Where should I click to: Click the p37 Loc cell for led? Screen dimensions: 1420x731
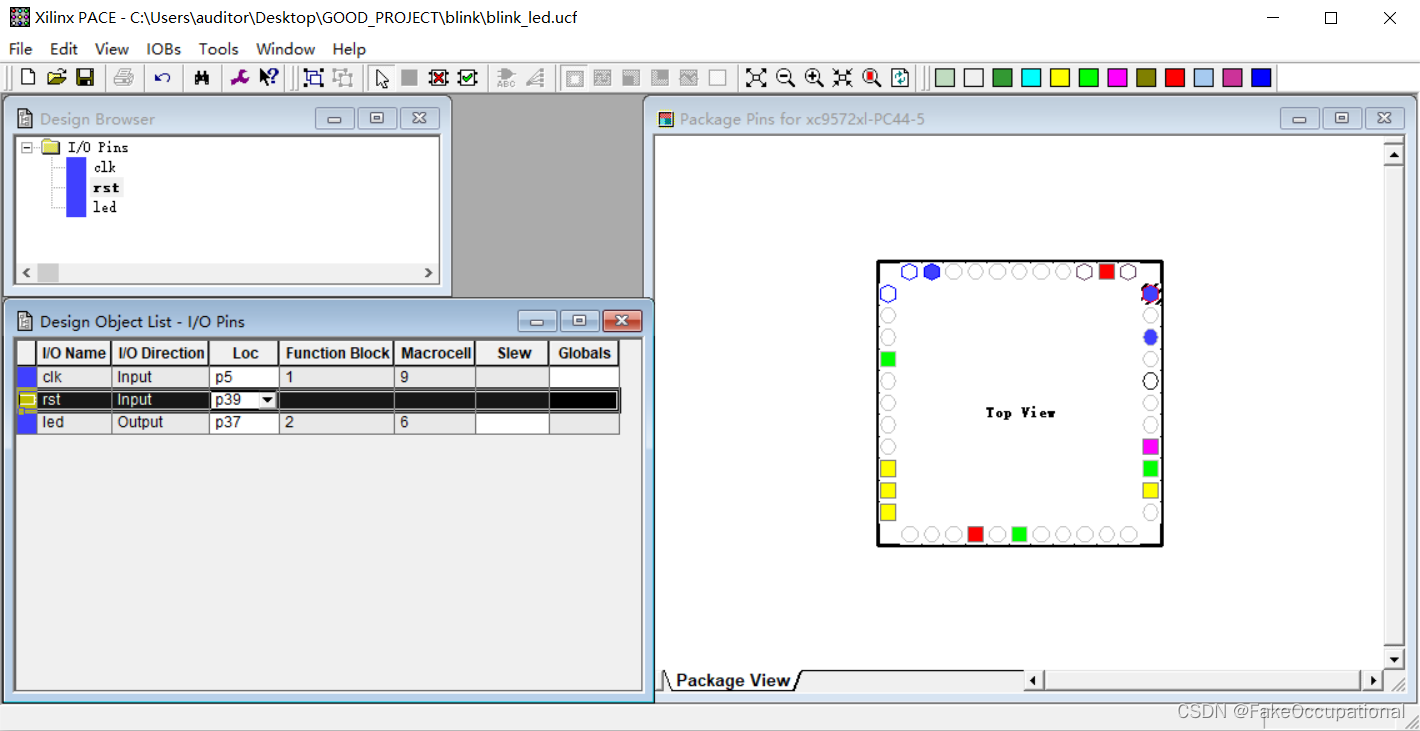pyautogui.click(x=245, y=422)
